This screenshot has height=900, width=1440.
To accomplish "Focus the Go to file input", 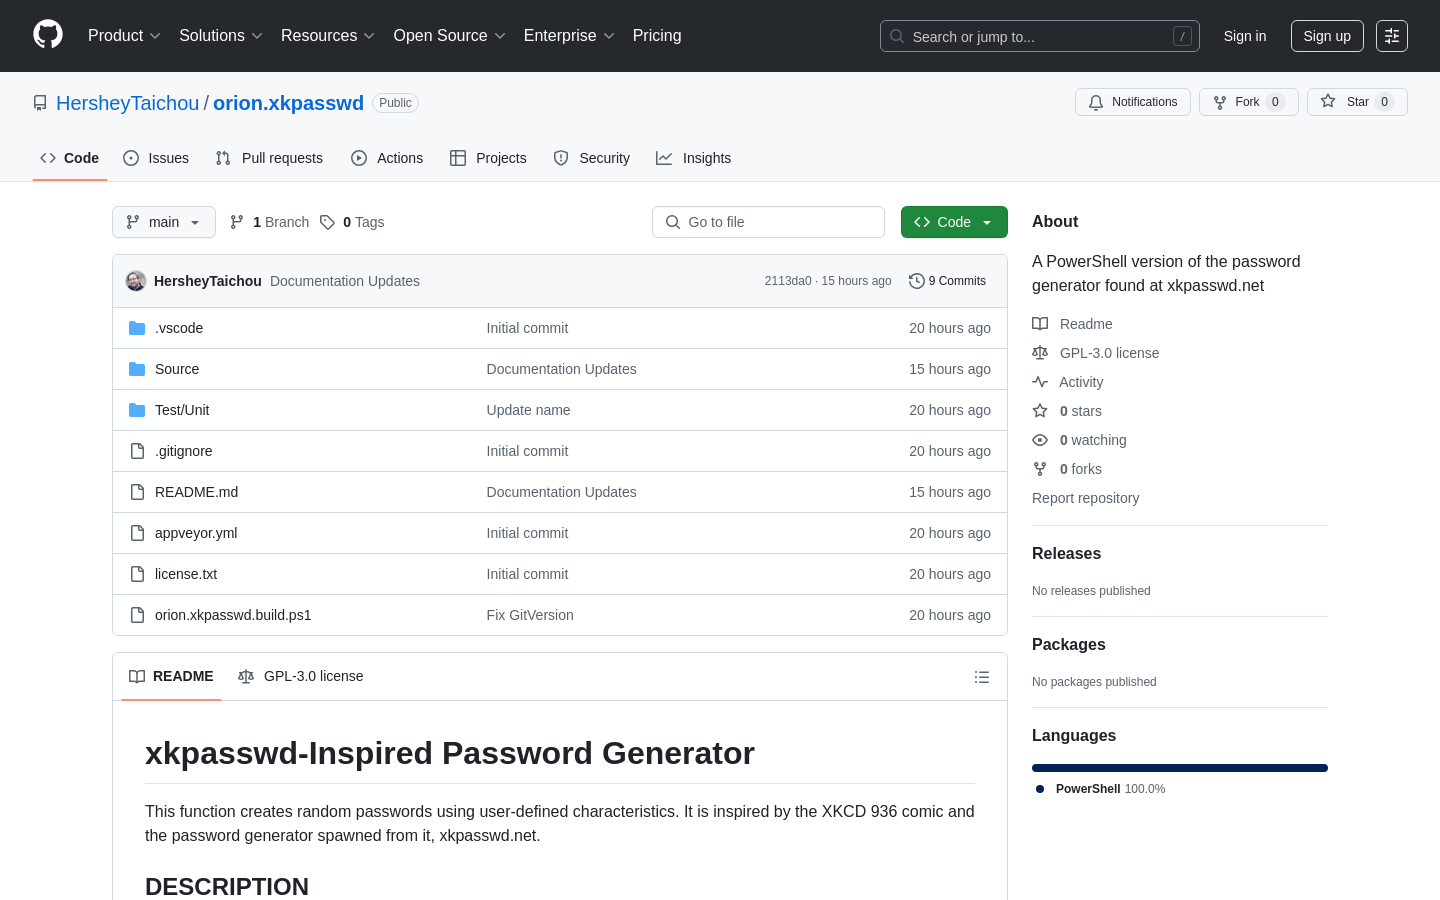I will 768,222.
